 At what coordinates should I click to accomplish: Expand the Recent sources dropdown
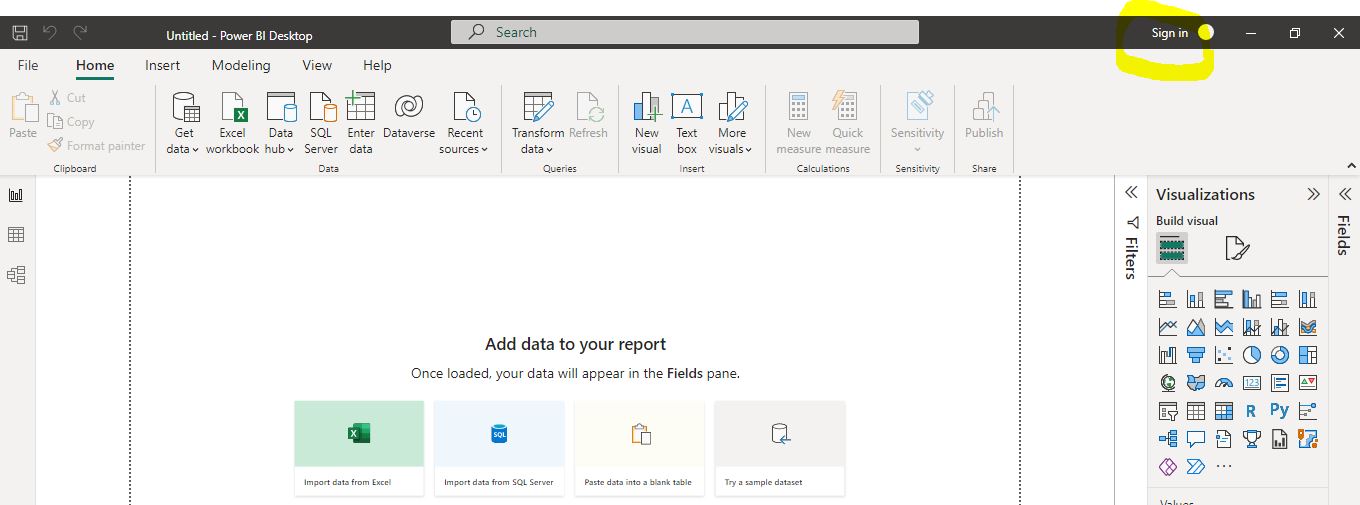coord(464,124)
